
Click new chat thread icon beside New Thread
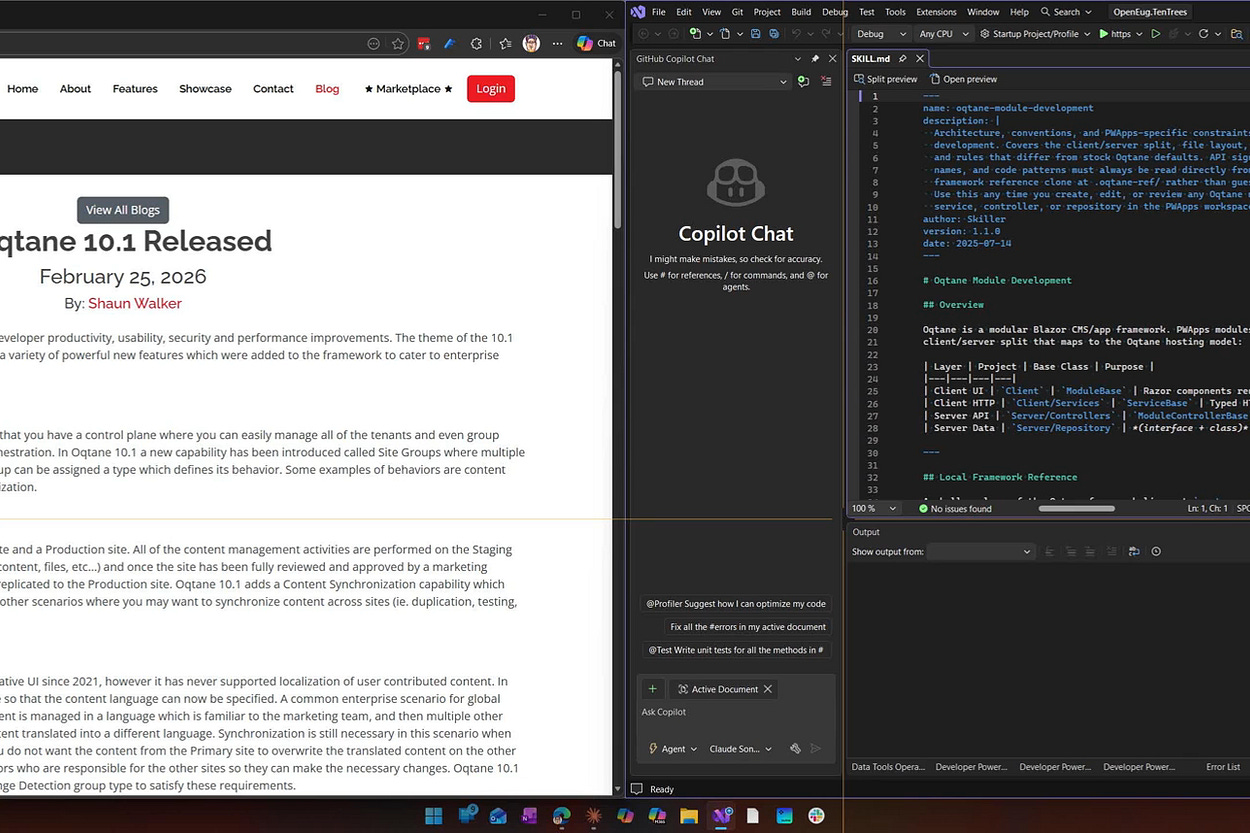803,82
